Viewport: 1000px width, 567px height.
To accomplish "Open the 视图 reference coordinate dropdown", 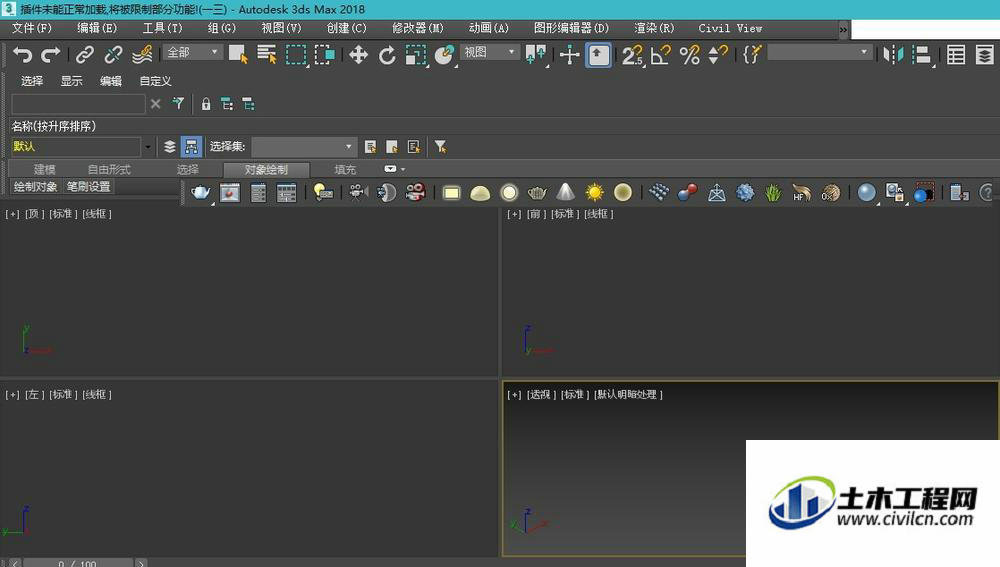I will click(x=490, y=52).
